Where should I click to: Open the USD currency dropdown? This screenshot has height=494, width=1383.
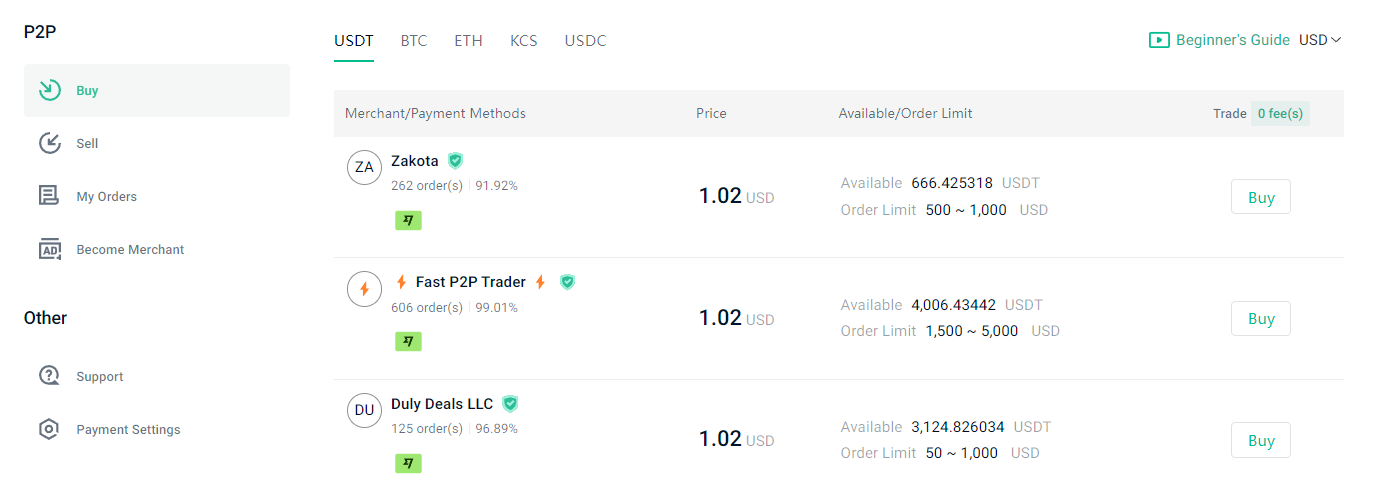point(1320,40)
